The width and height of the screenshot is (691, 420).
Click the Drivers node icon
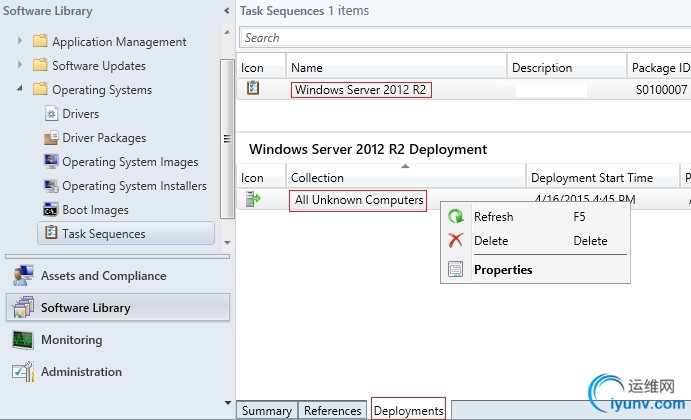click(51, 113)
